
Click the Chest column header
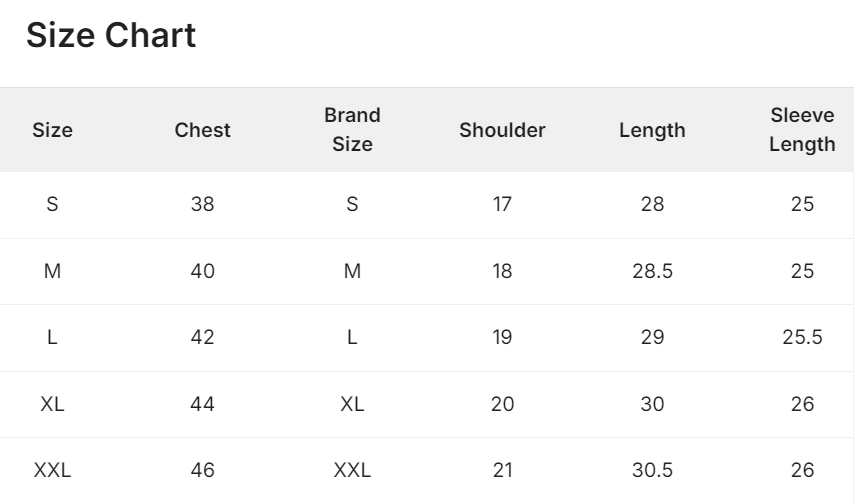click(x=203, y=130)
